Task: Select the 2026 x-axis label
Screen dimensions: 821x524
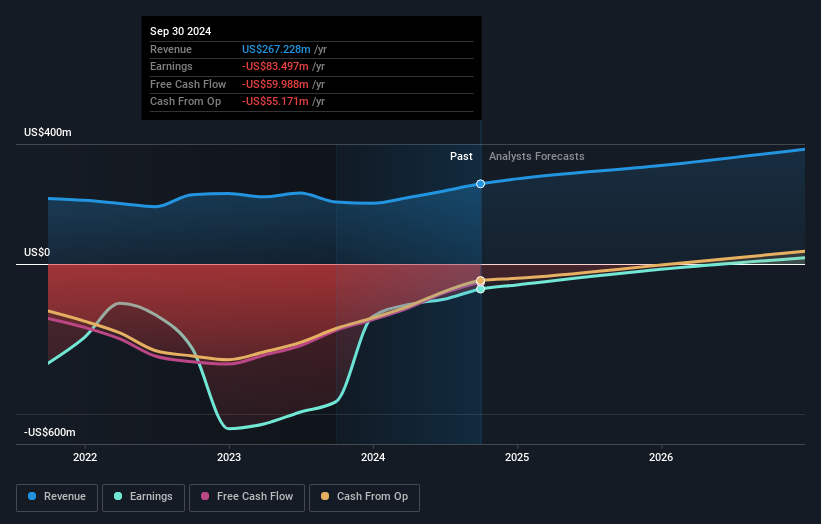Action: [661, 457]
